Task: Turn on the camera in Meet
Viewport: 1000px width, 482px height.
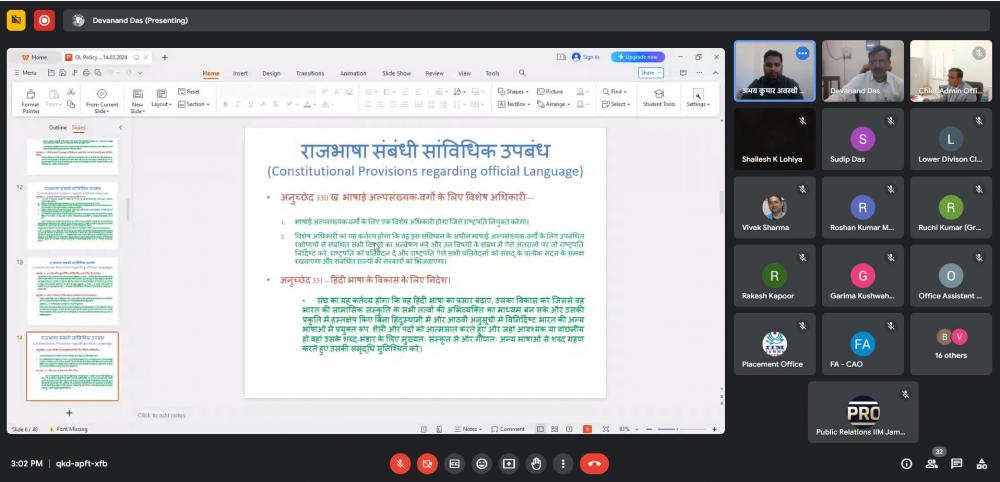Action: coord(427,464)
